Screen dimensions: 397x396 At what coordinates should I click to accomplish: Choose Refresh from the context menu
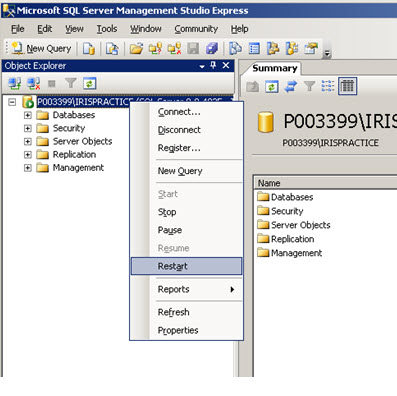click(187, 312)
